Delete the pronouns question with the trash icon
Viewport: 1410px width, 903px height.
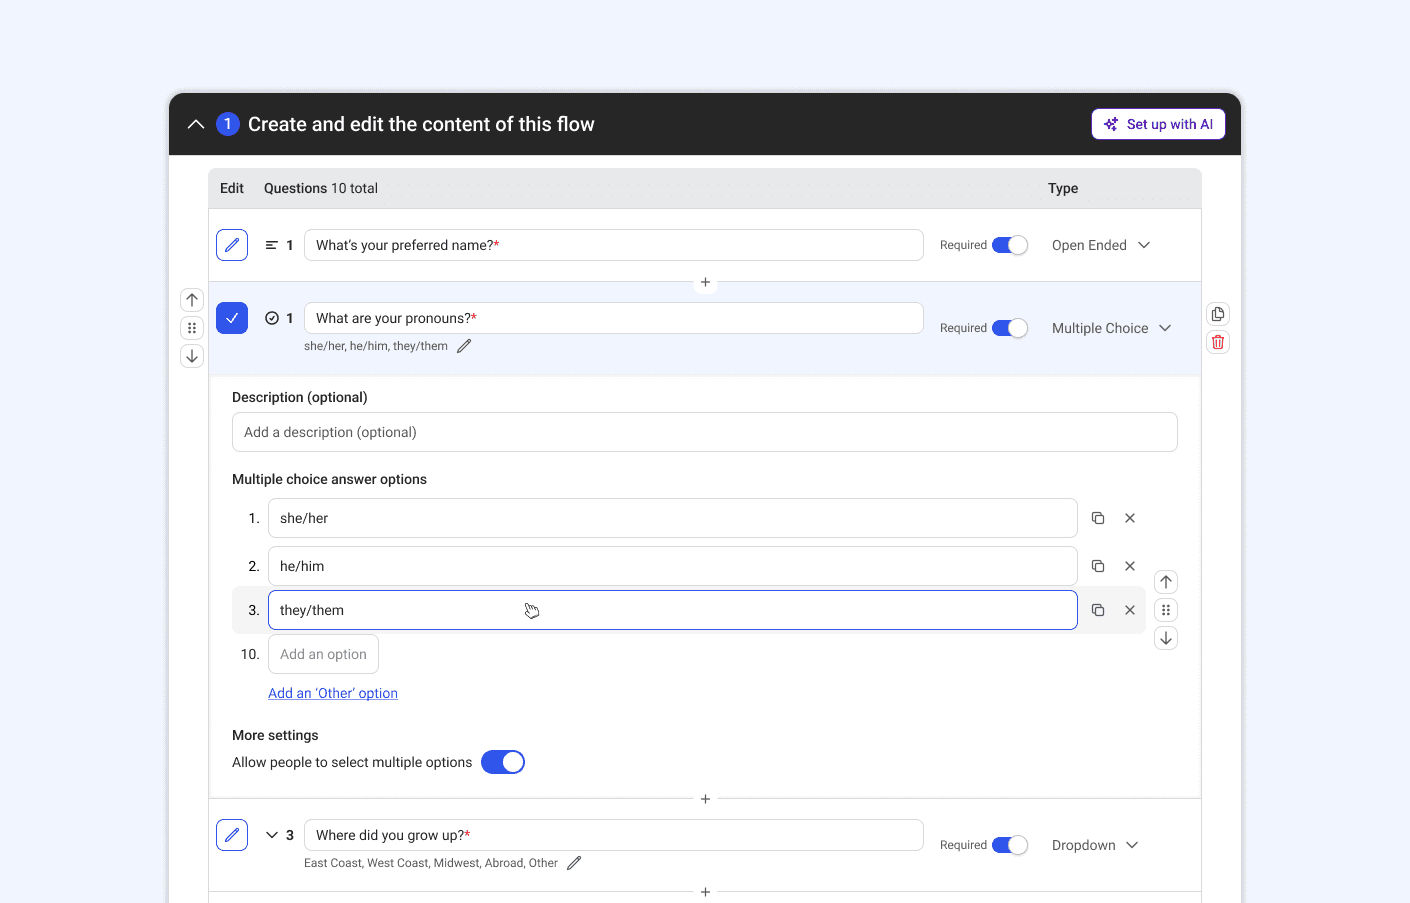click(1218, 342)
